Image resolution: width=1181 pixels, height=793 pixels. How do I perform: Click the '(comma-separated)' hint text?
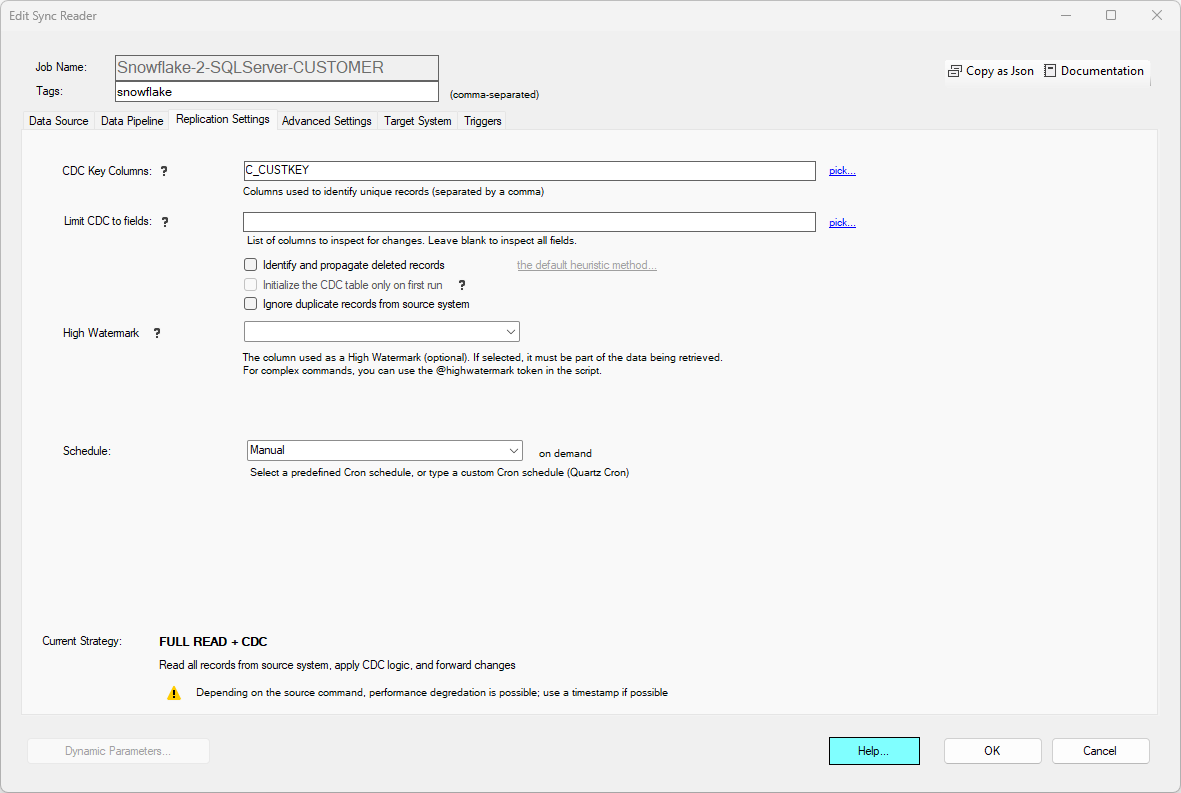[x=494, y=95]
